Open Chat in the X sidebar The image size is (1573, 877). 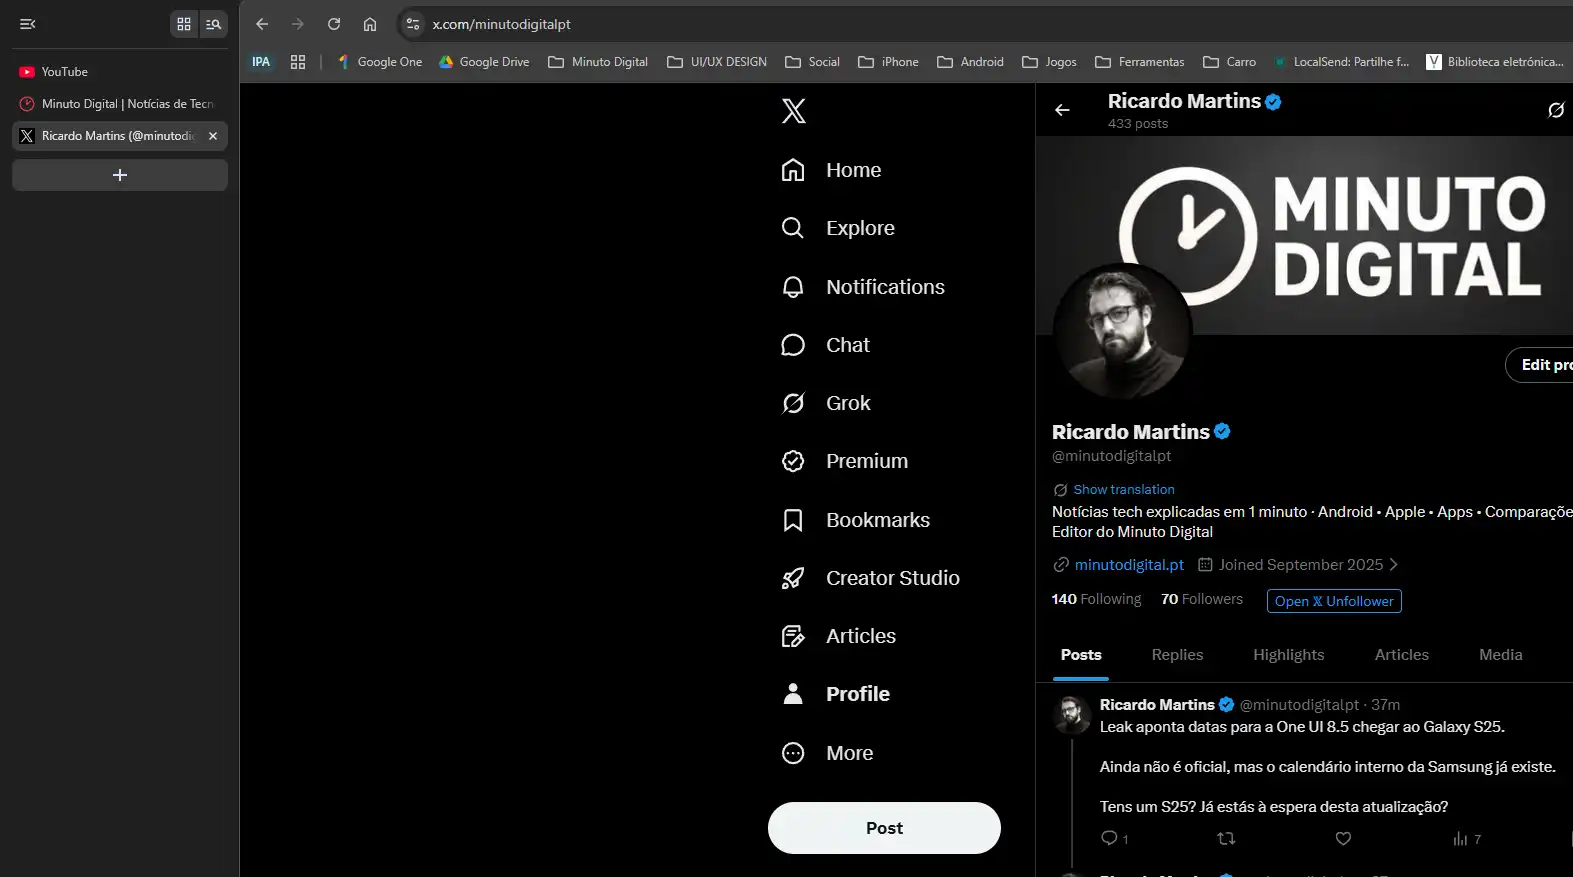825,345
